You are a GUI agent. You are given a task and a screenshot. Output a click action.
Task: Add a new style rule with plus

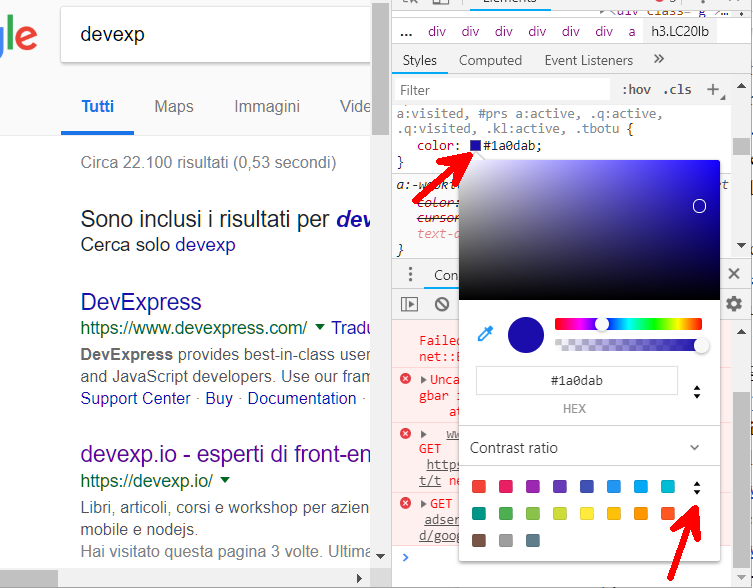point(713,90)
